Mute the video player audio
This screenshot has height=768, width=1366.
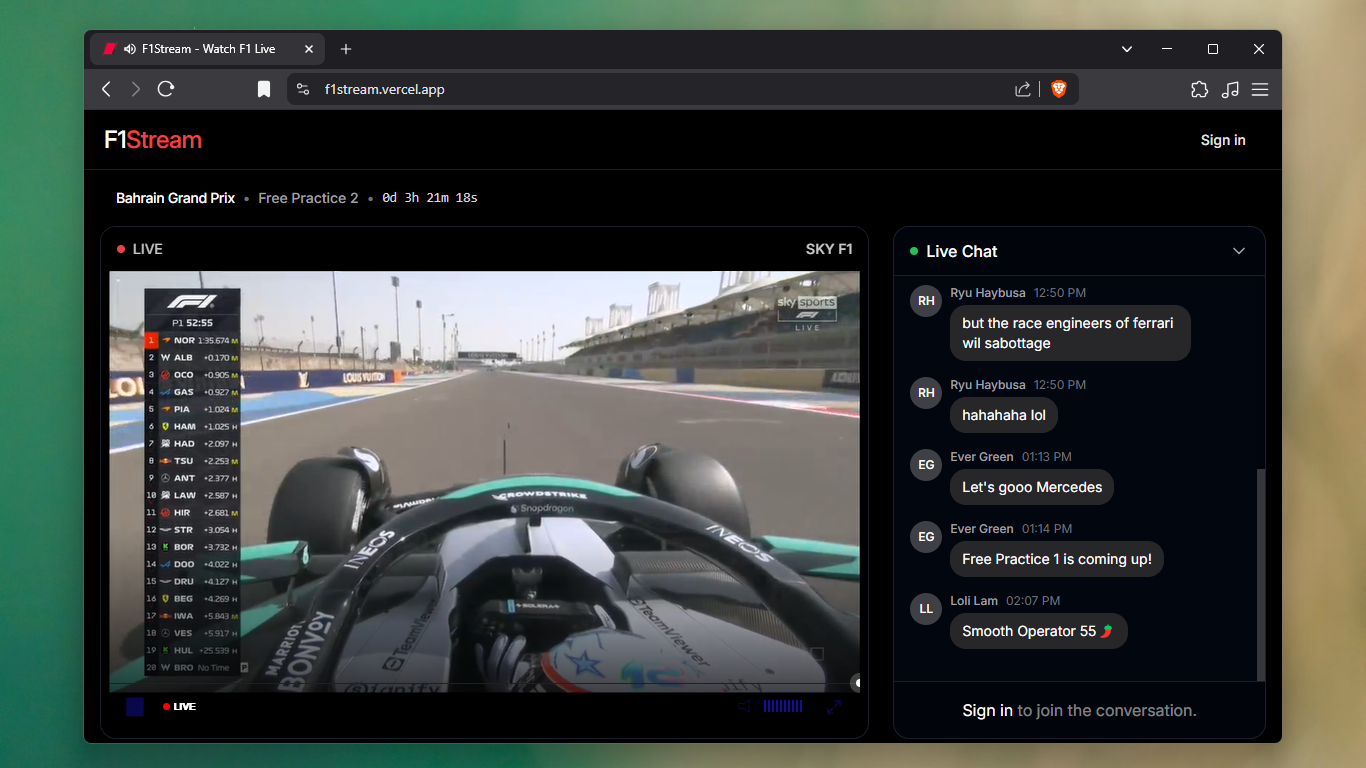coord(743,706)
